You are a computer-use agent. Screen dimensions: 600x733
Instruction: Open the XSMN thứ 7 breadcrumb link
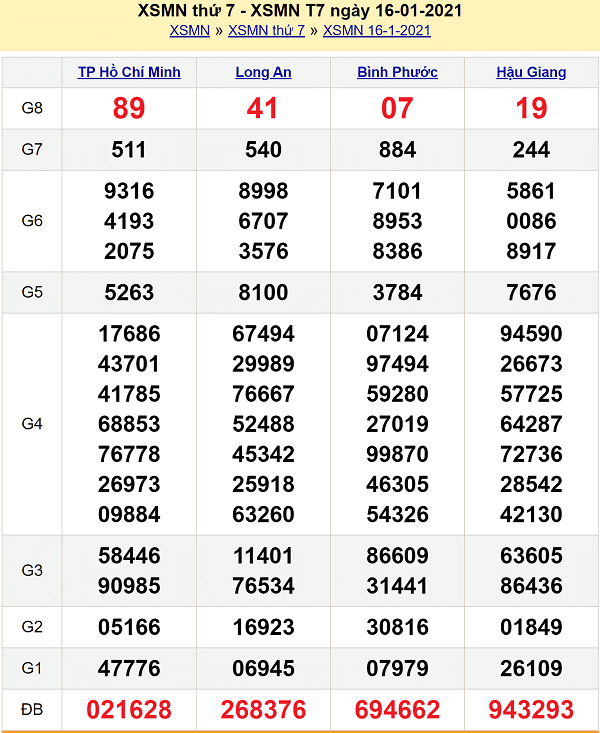[266, 30]
